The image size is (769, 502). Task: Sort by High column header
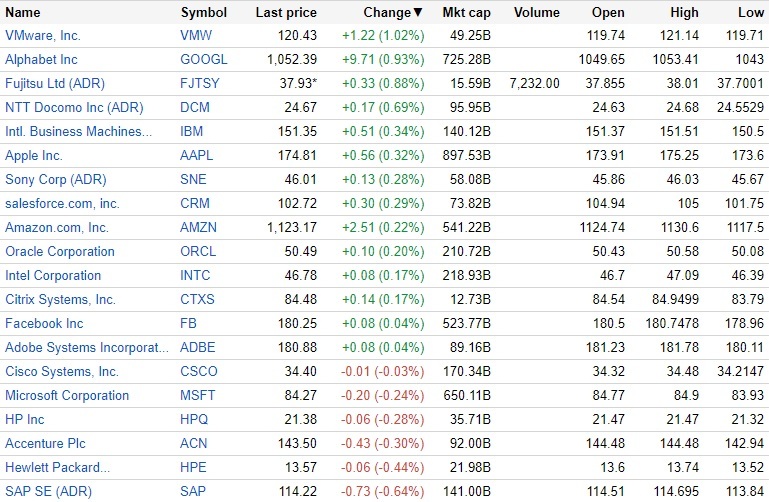pos(685,13)
